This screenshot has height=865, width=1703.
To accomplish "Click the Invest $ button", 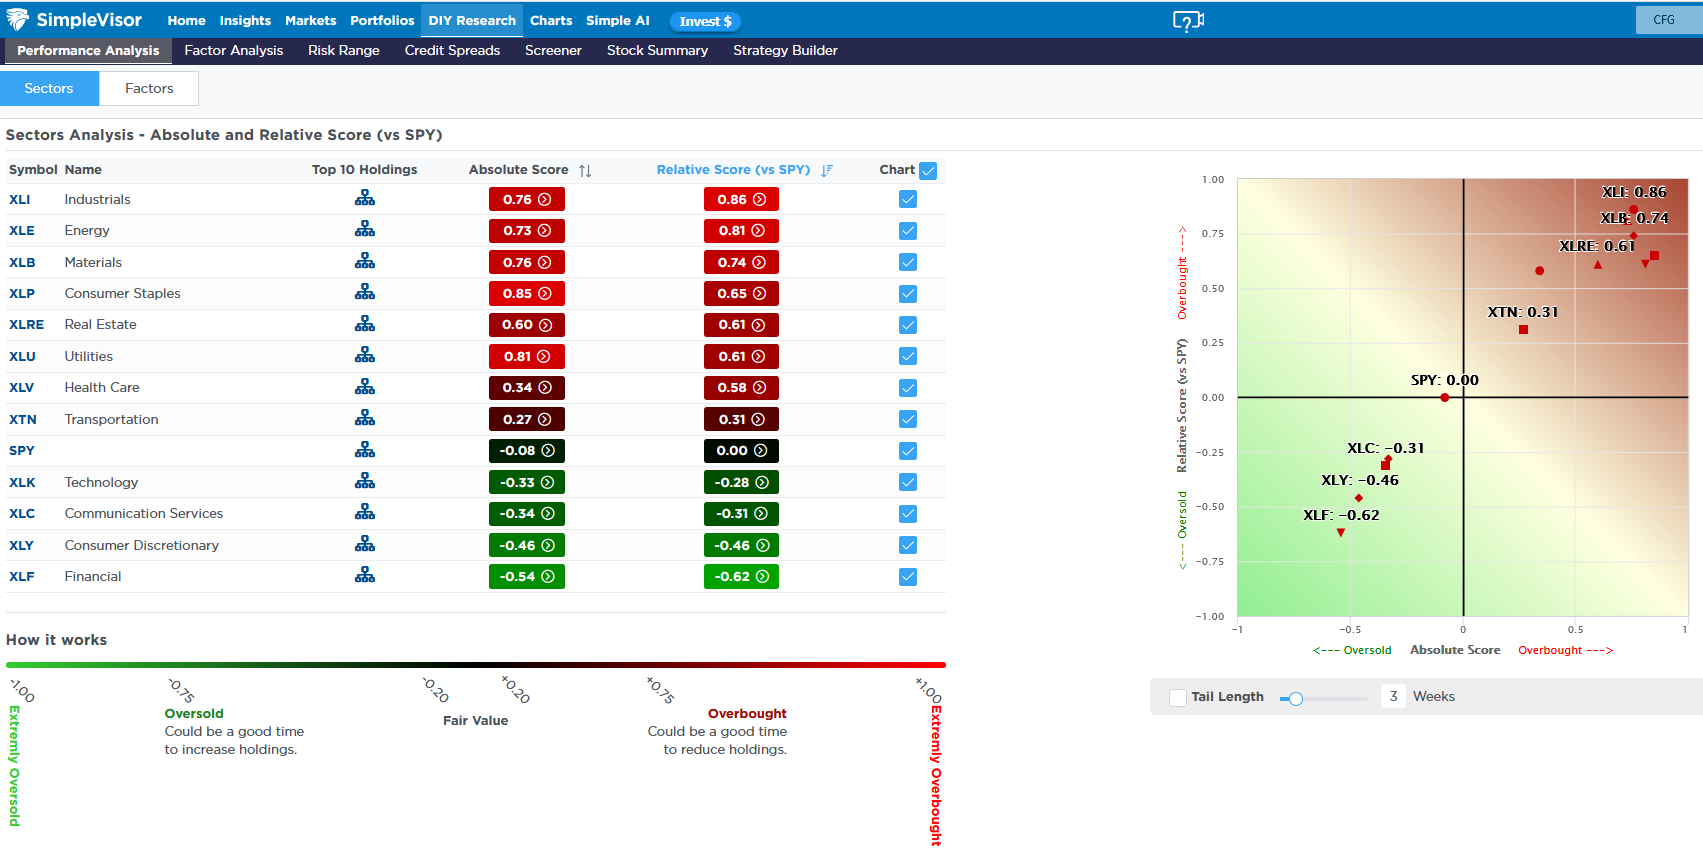I will 705,21.
